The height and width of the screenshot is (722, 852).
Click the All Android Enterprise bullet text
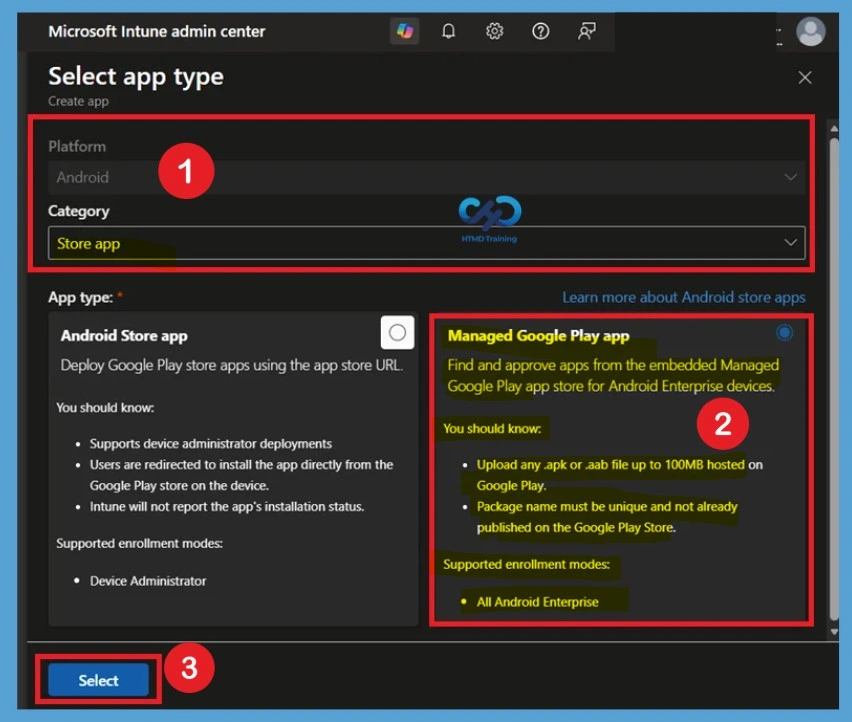point(537,601)
